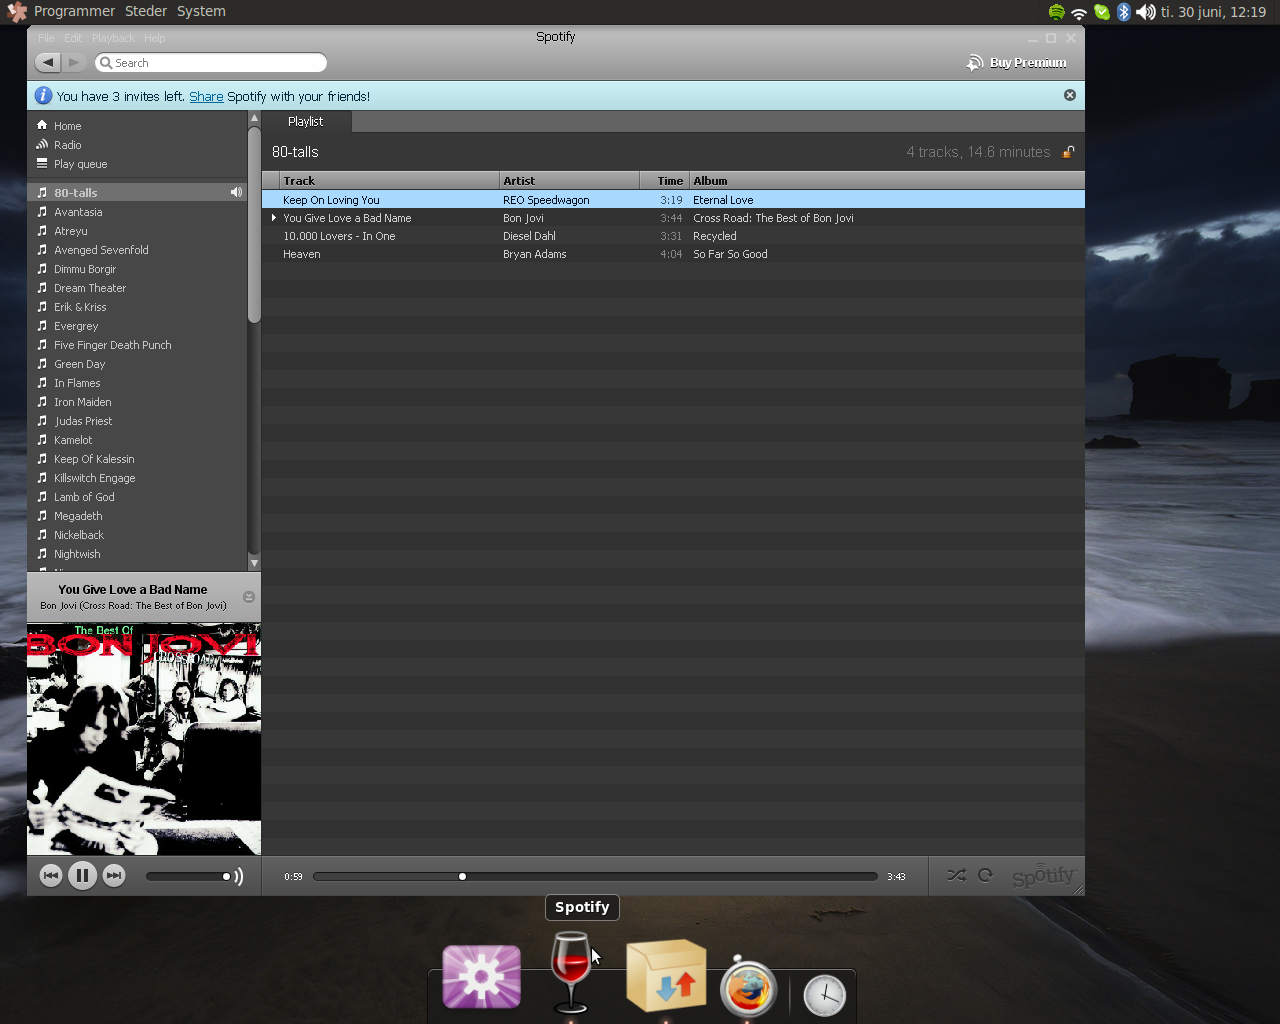The image size is (1280, 1024).
Task: Toggle repeat mode
Action: (986, 875)
